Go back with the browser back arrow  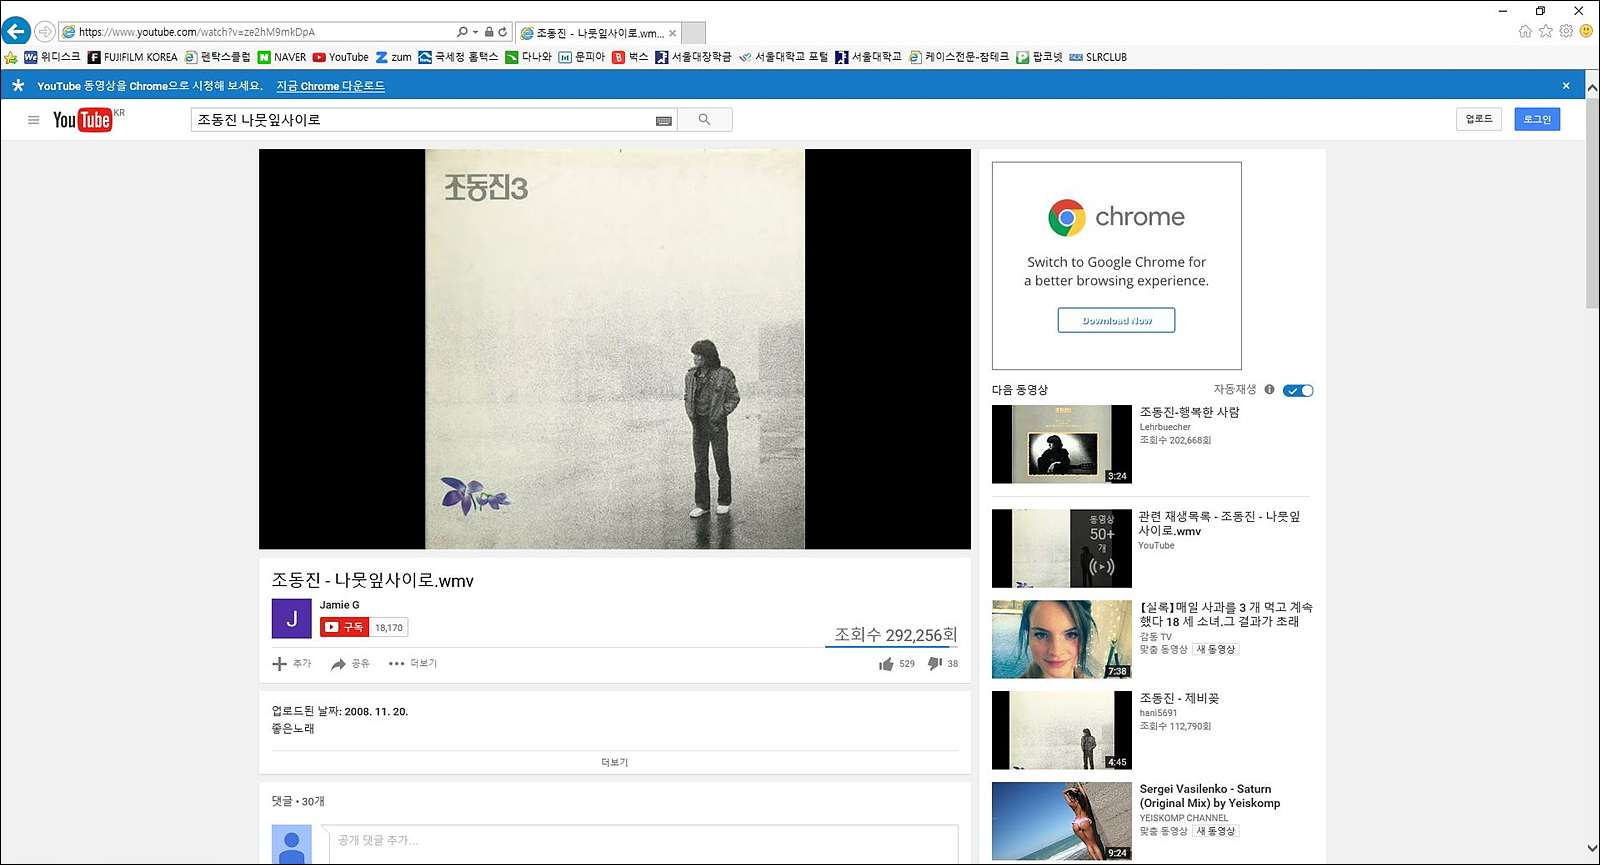(15, 31)
